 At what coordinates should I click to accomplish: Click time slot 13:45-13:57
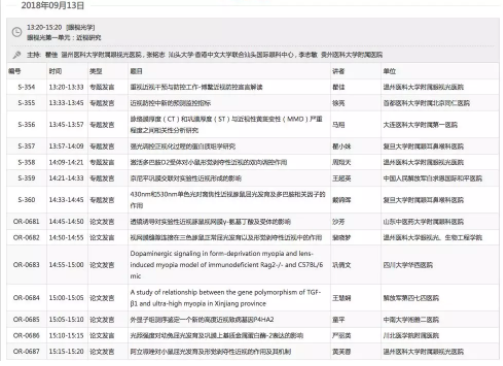coord(66,125)
